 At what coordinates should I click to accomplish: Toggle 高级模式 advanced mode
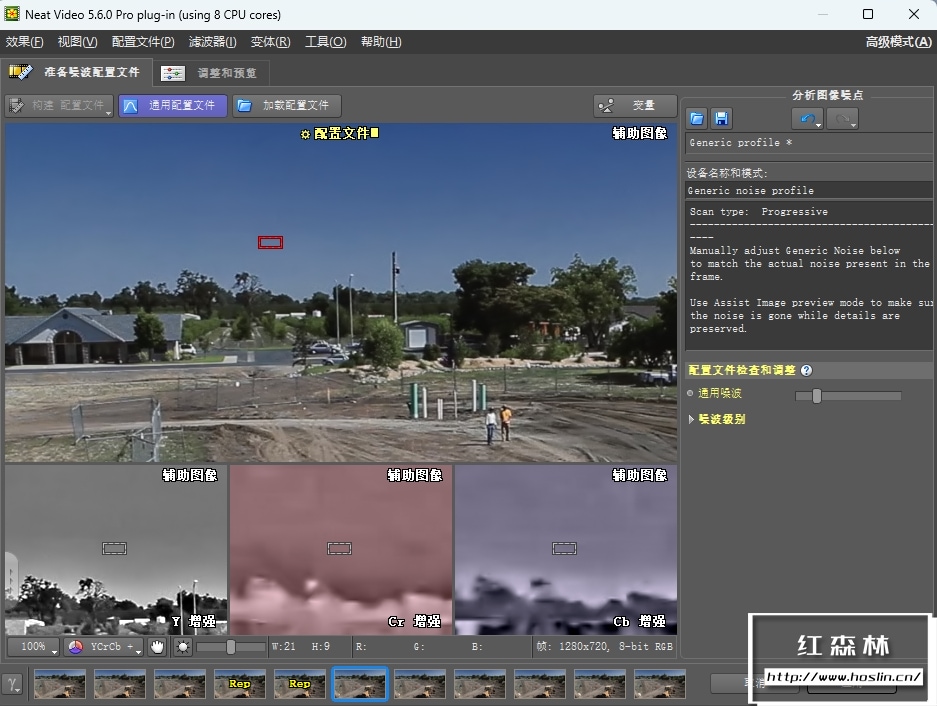pyautogui.click(x=897, y=42)
